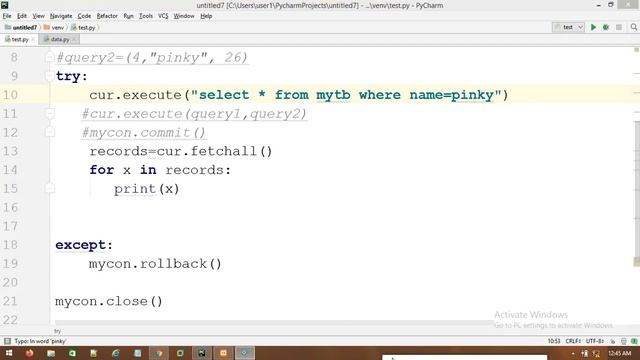Toggle fold marker at line 11
The image size is (640, 360).
coord(49,113)
